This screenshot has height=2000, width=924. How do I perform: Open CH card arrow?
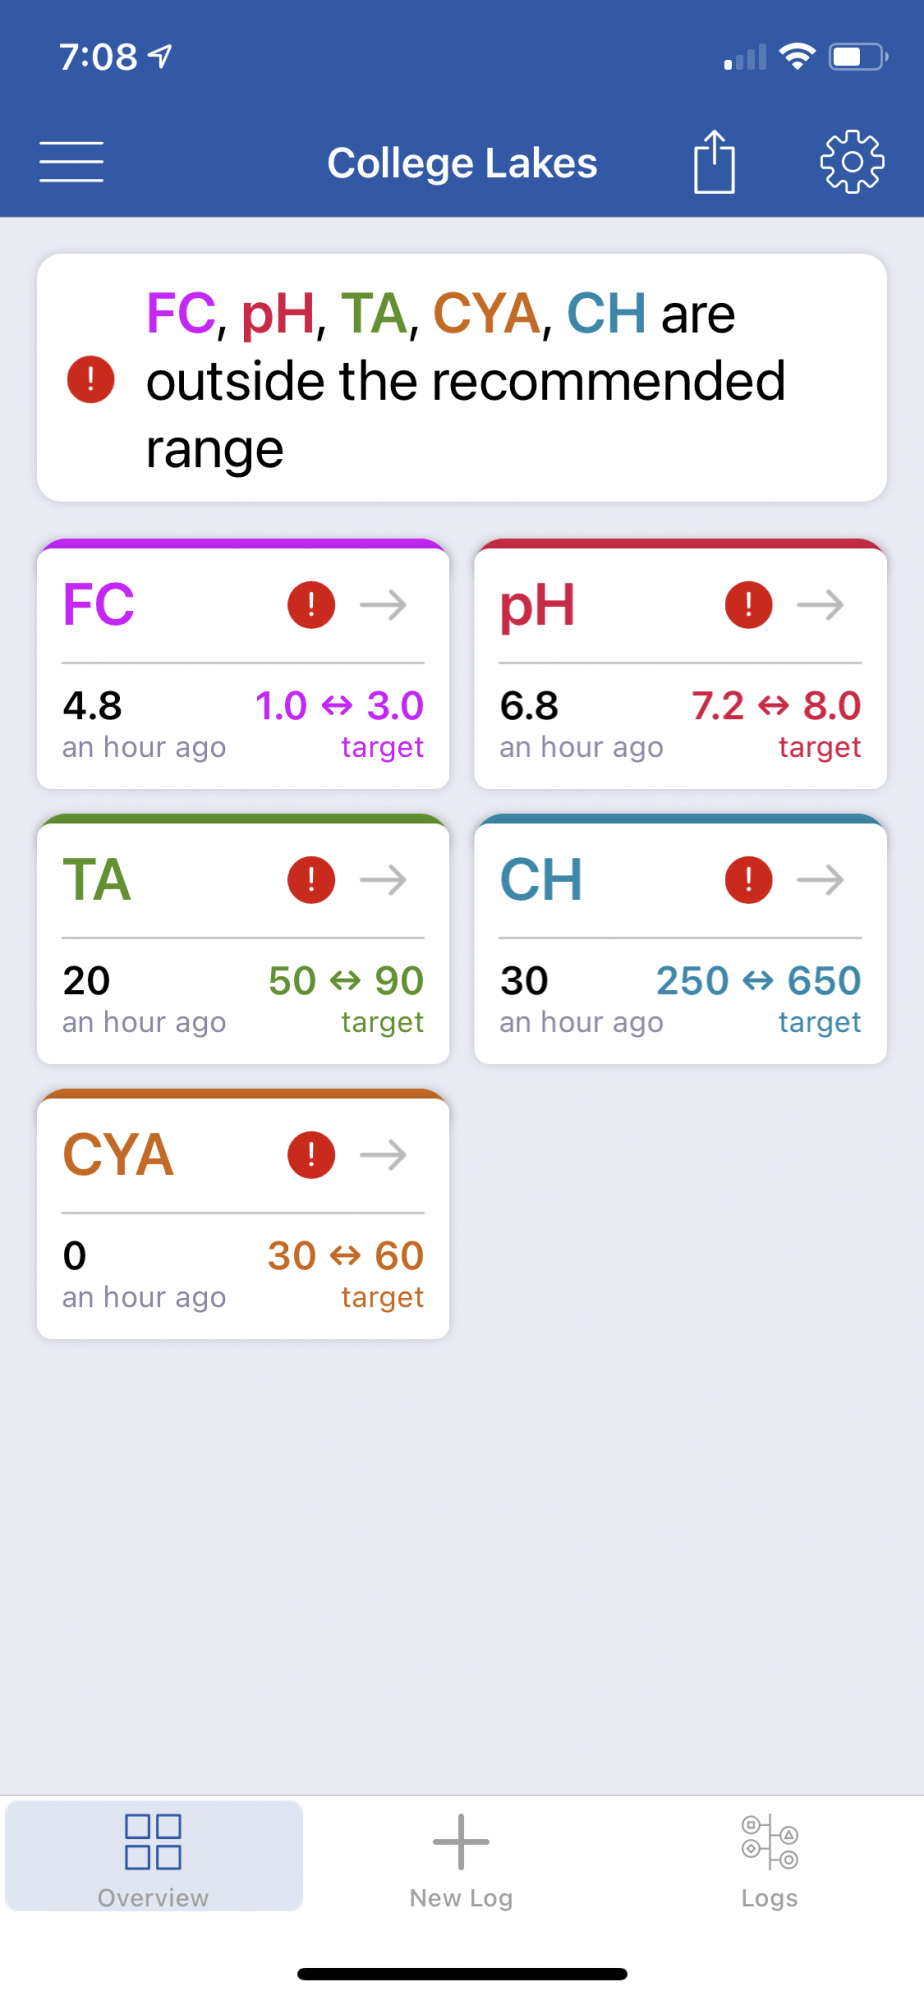[820, 880]
